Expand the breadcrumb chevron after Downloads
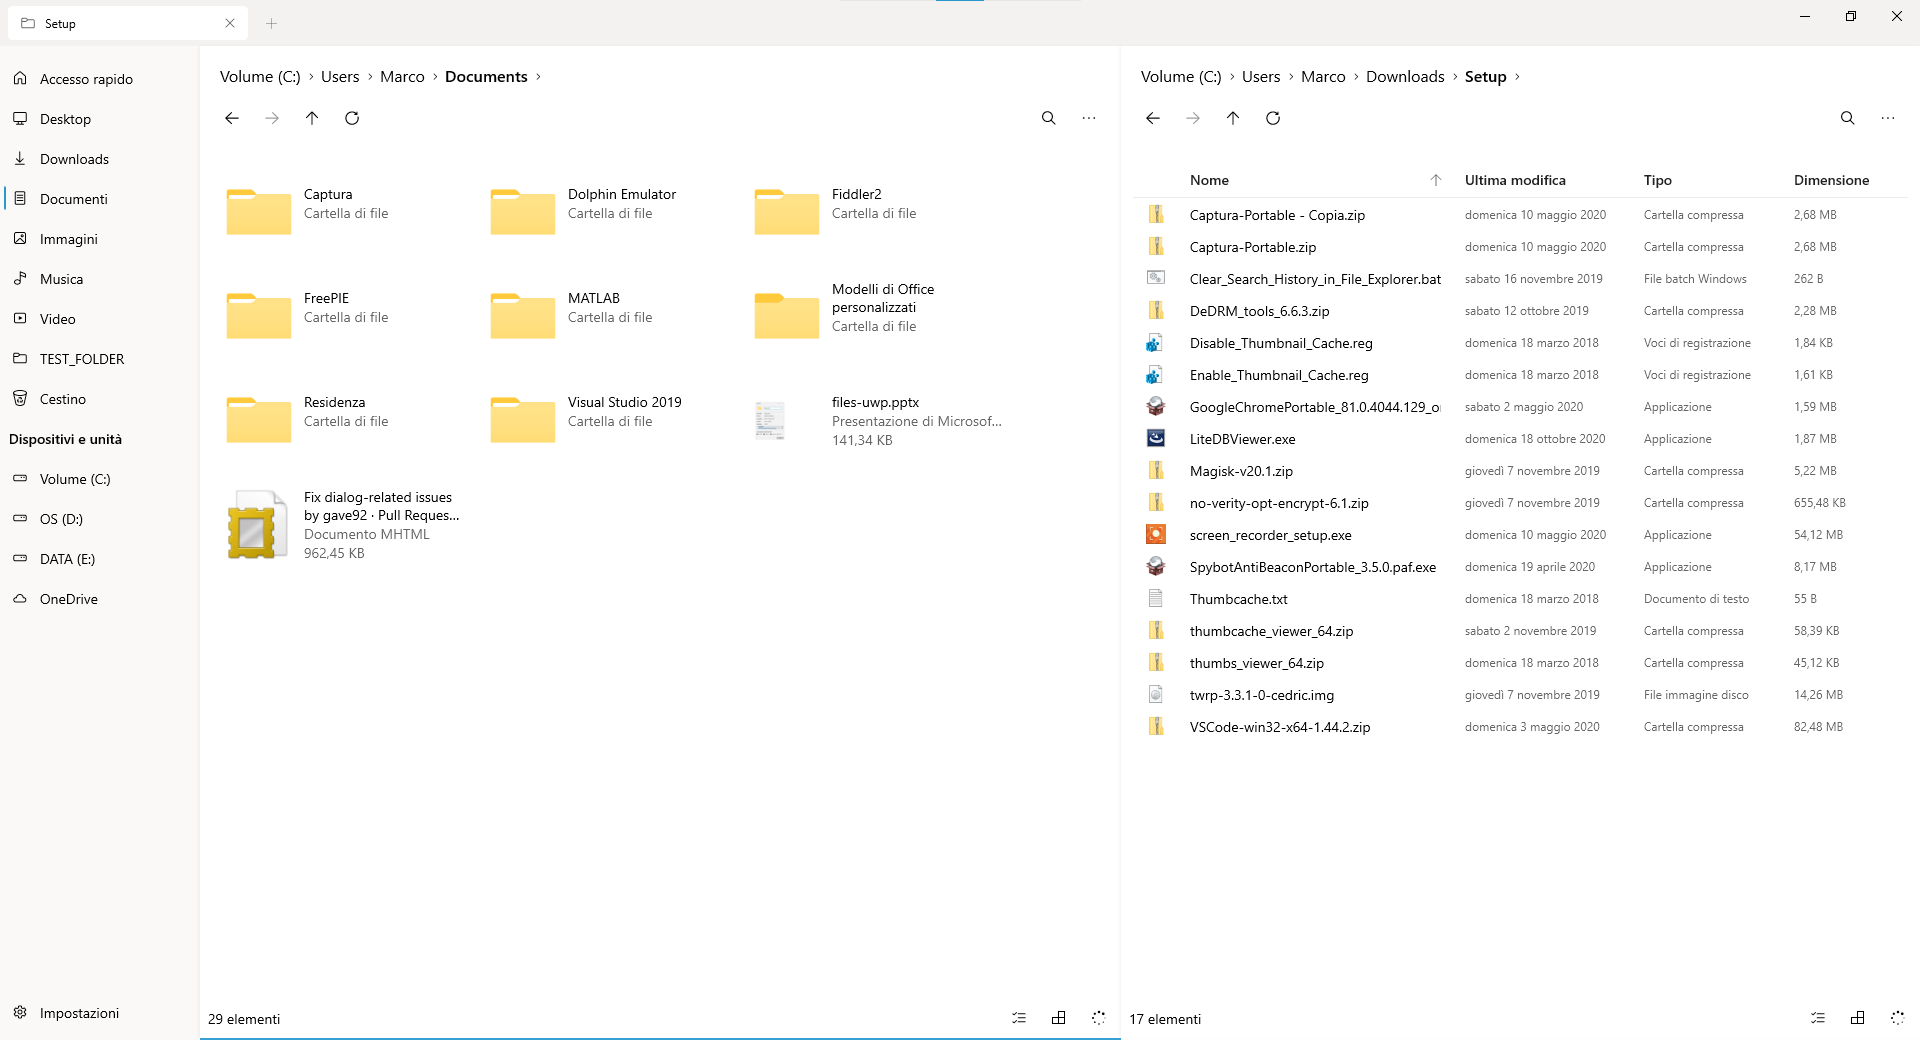This screenshot has width=1920, height=1040. 1455,76
